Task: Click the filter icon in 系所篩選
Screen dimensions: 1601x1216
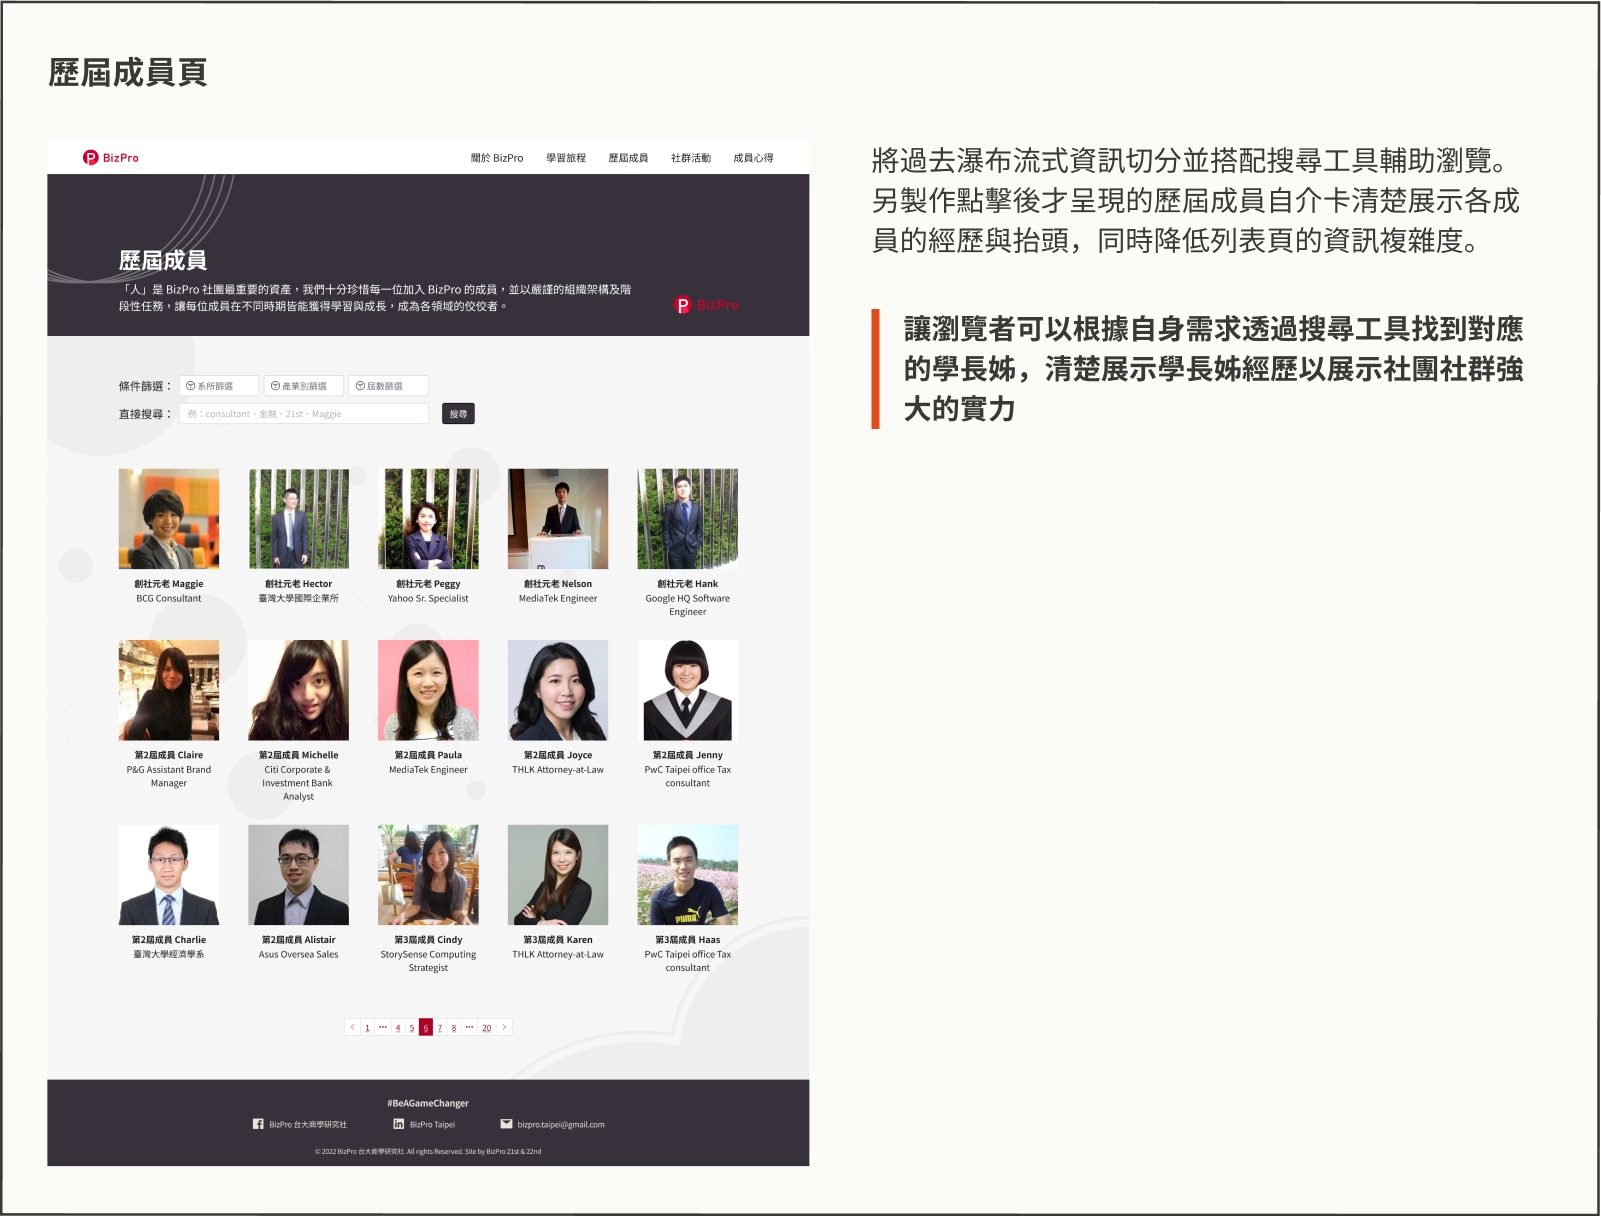Action: (x=190, y=386)
